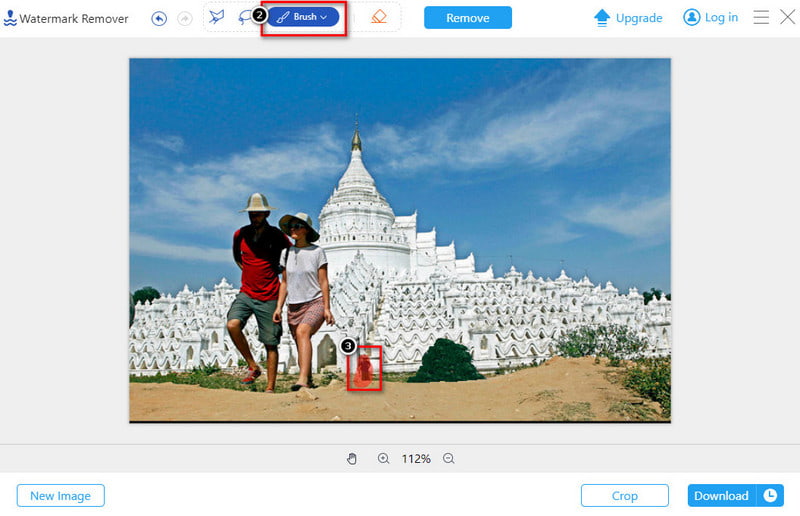Click the New Image button
800x516 pixels.
click(60, 495)
